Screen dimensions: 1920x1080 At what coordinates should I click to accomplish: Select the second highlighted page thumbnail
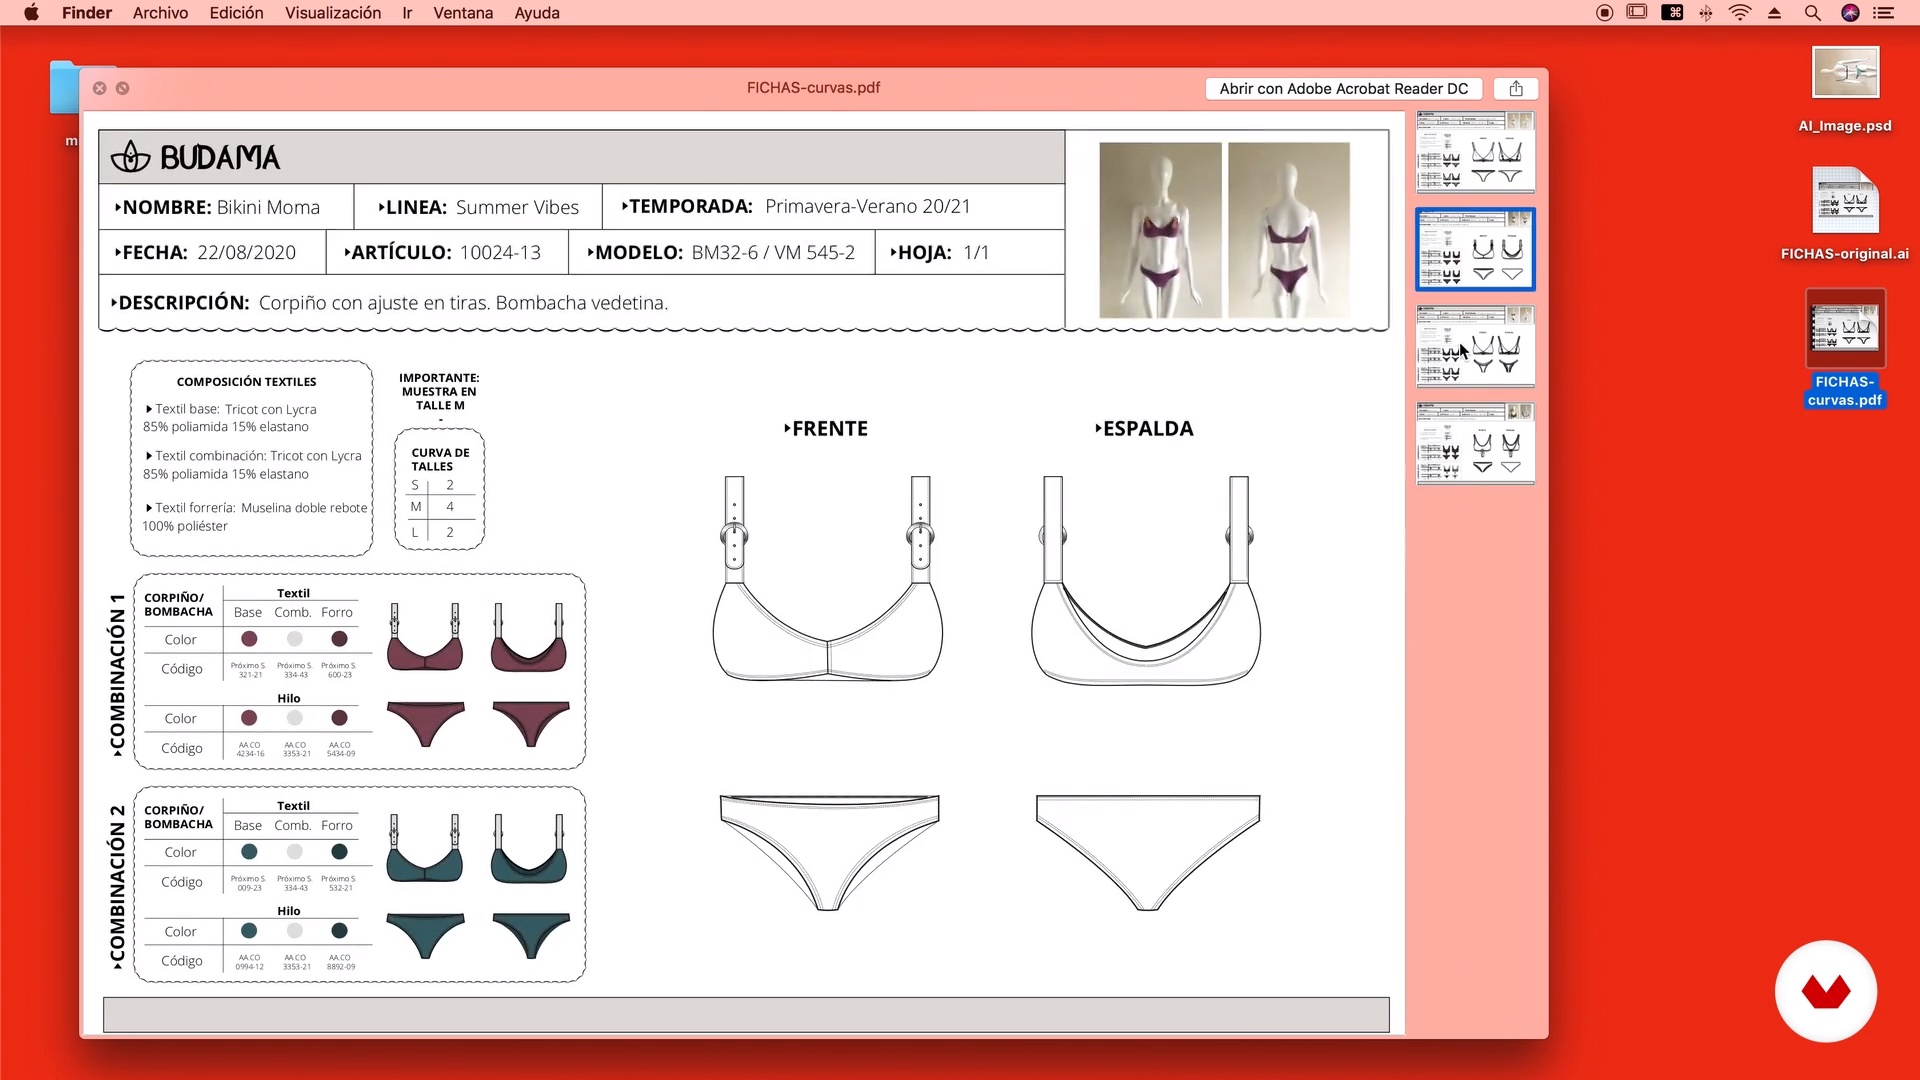(x=1475, y=249)
